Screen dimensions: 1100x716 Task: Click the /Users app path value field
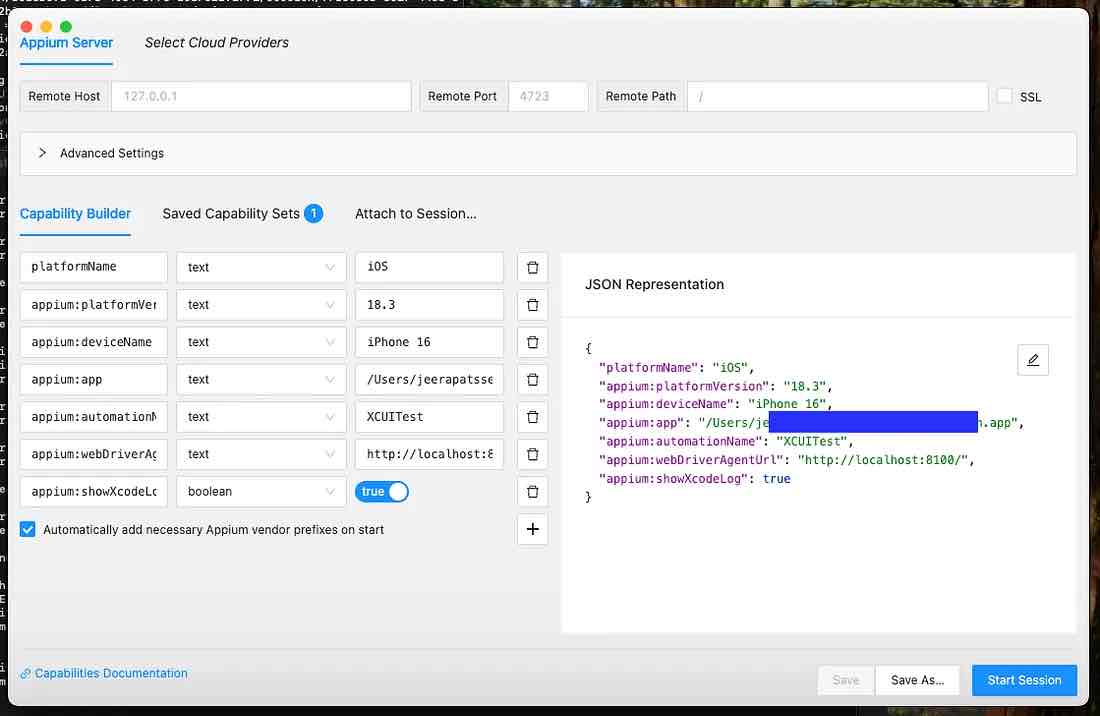point(429,379)
